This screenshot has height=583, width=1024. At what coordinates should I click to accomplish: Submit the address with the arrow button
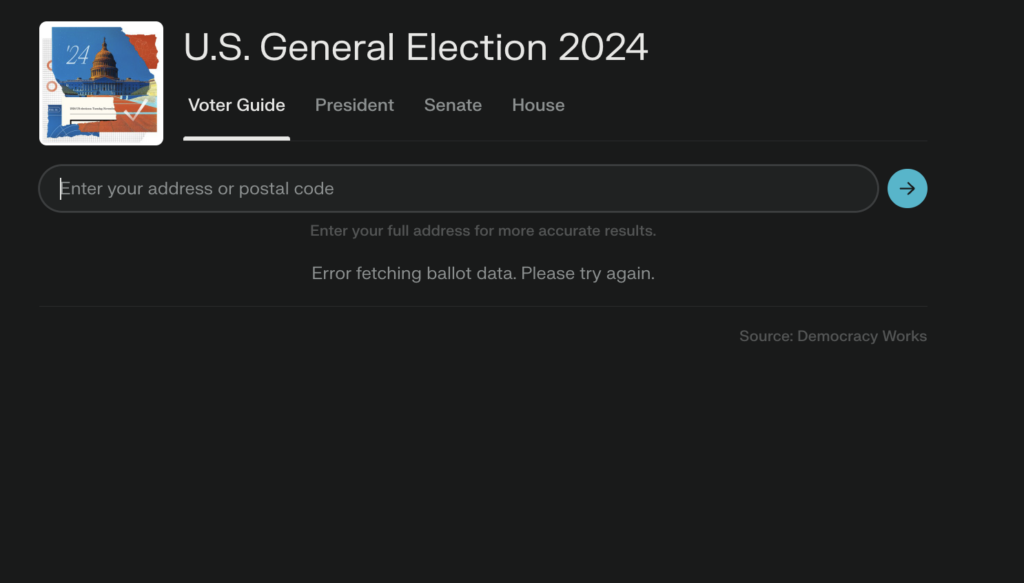[907, 188]
